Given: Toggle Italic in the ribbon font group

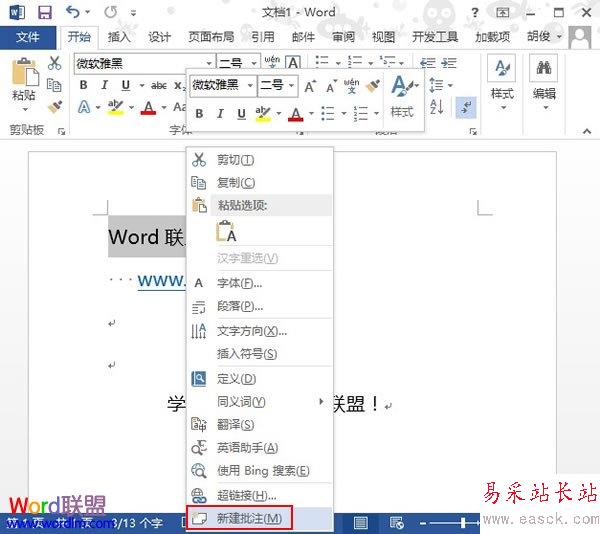Looking at the screenshot, I should click(x=104, y=85).
